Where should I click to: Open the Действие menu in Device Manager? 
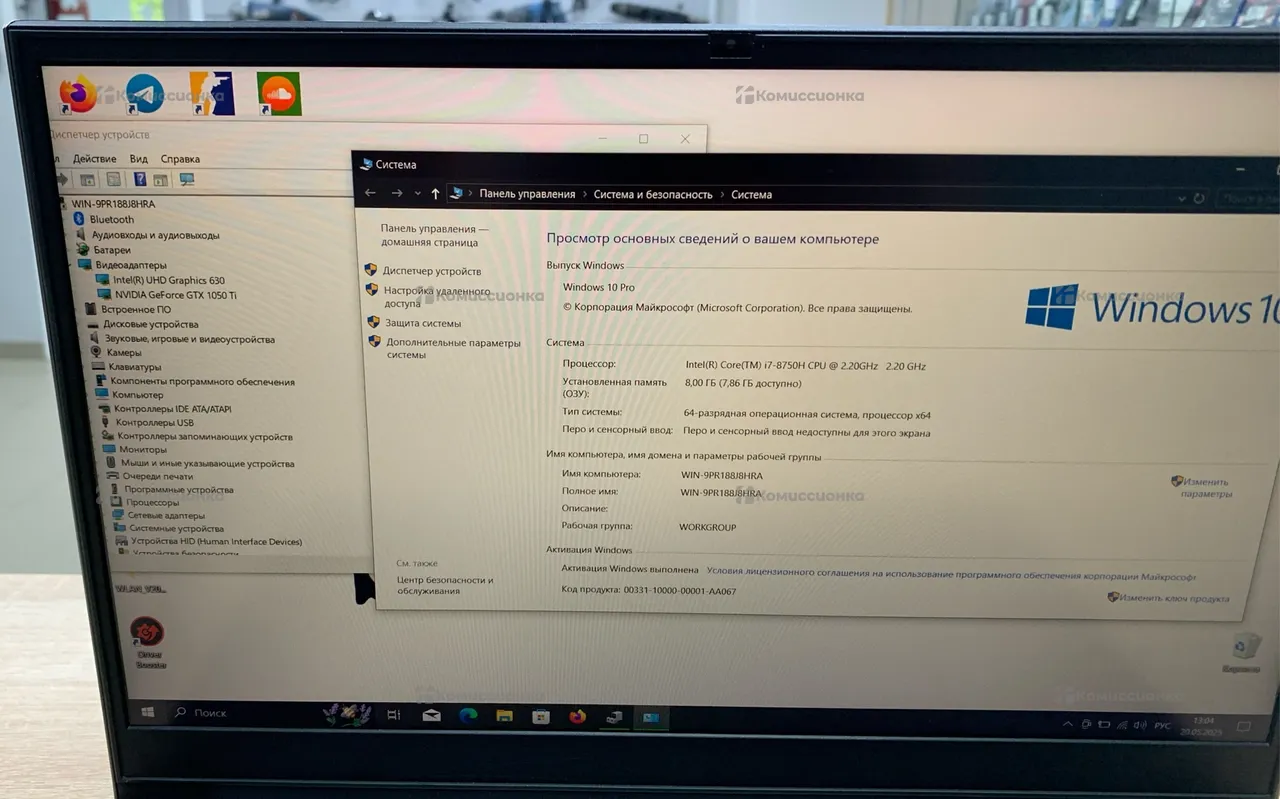pos(95,158)
